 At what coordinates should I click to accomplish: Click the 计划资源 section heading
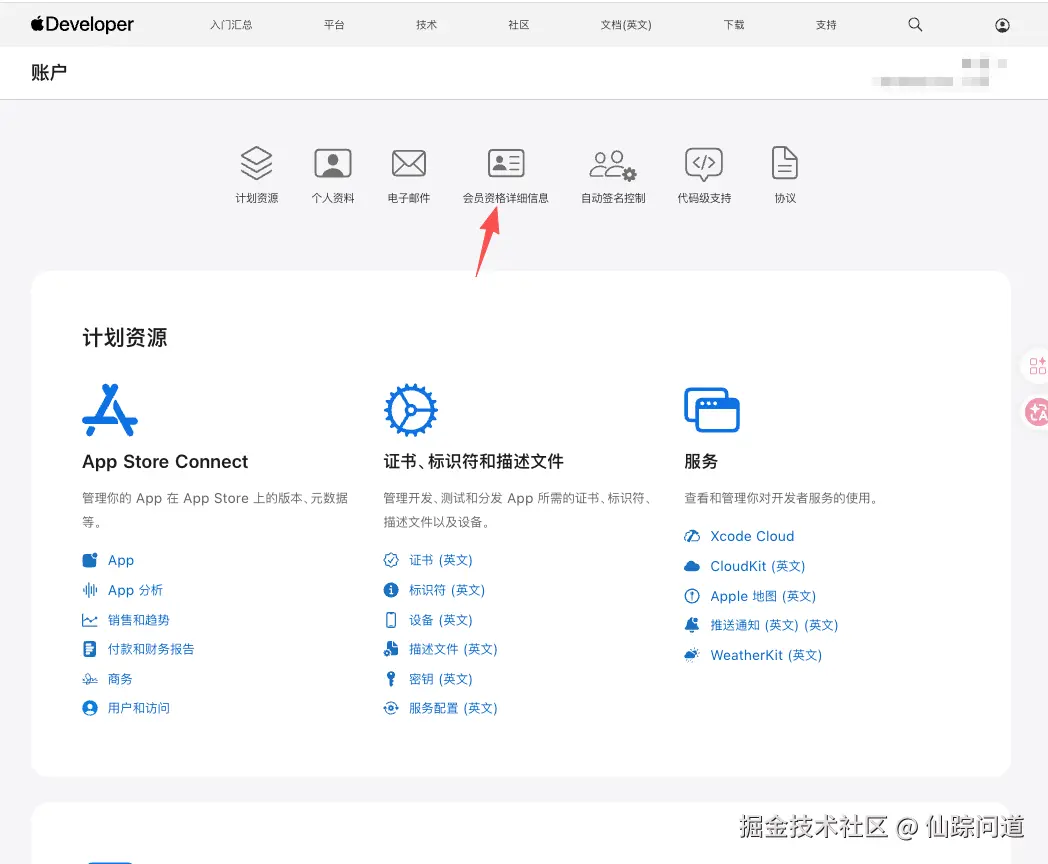point(125,337)
